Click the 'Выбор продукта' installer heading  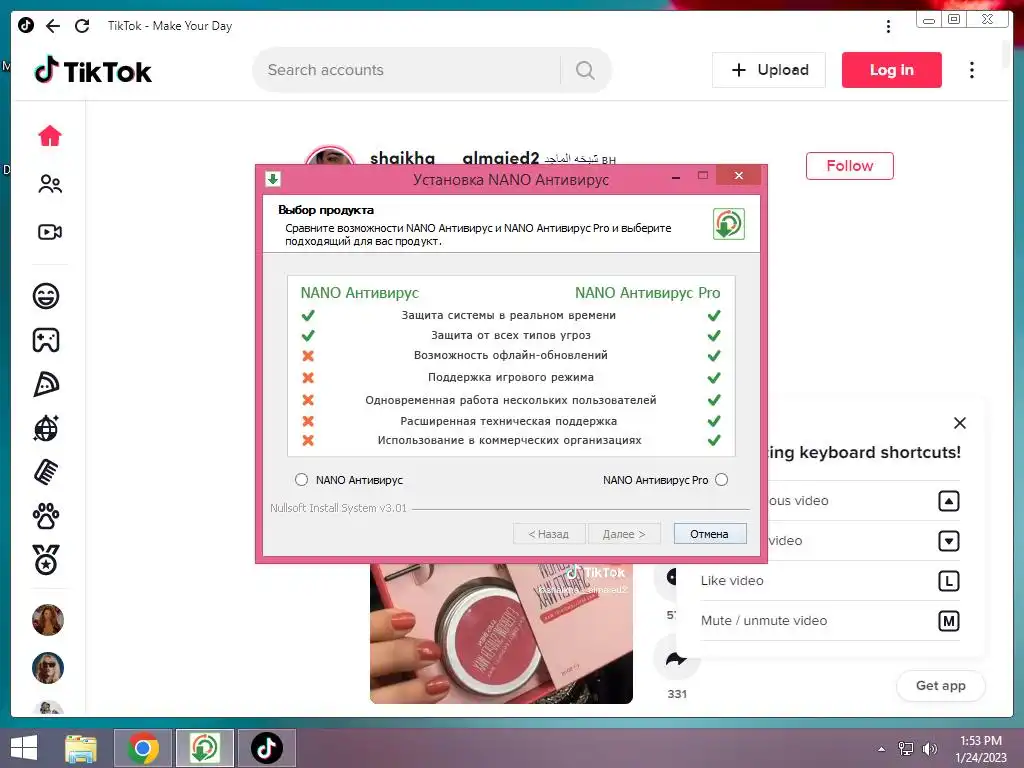326,210
